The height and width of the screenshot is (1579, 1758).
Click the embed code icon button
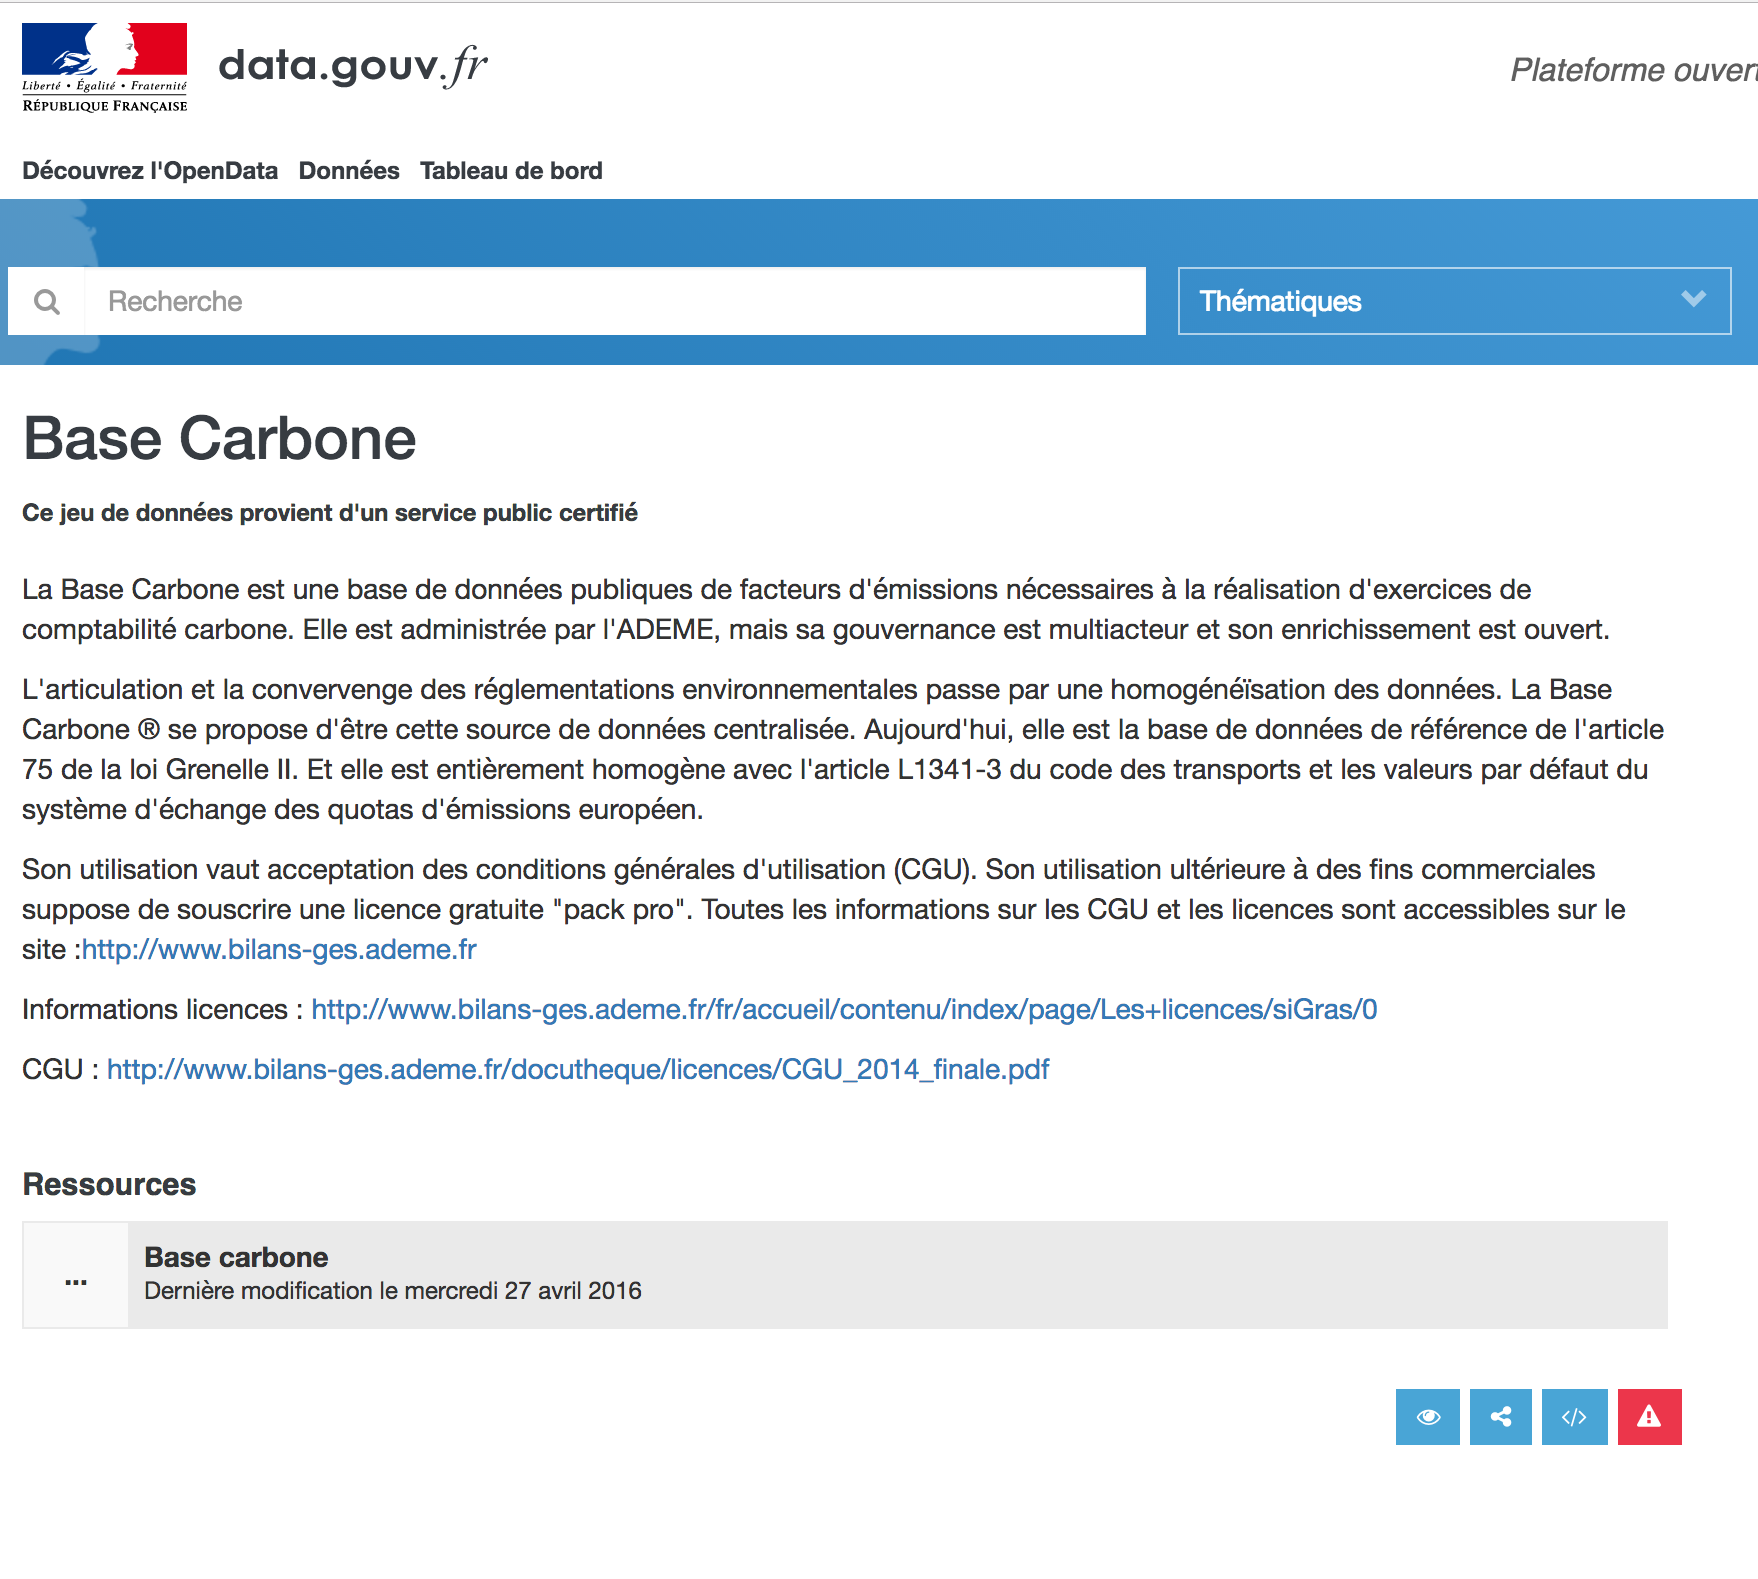click(x=1574, y=1416)
